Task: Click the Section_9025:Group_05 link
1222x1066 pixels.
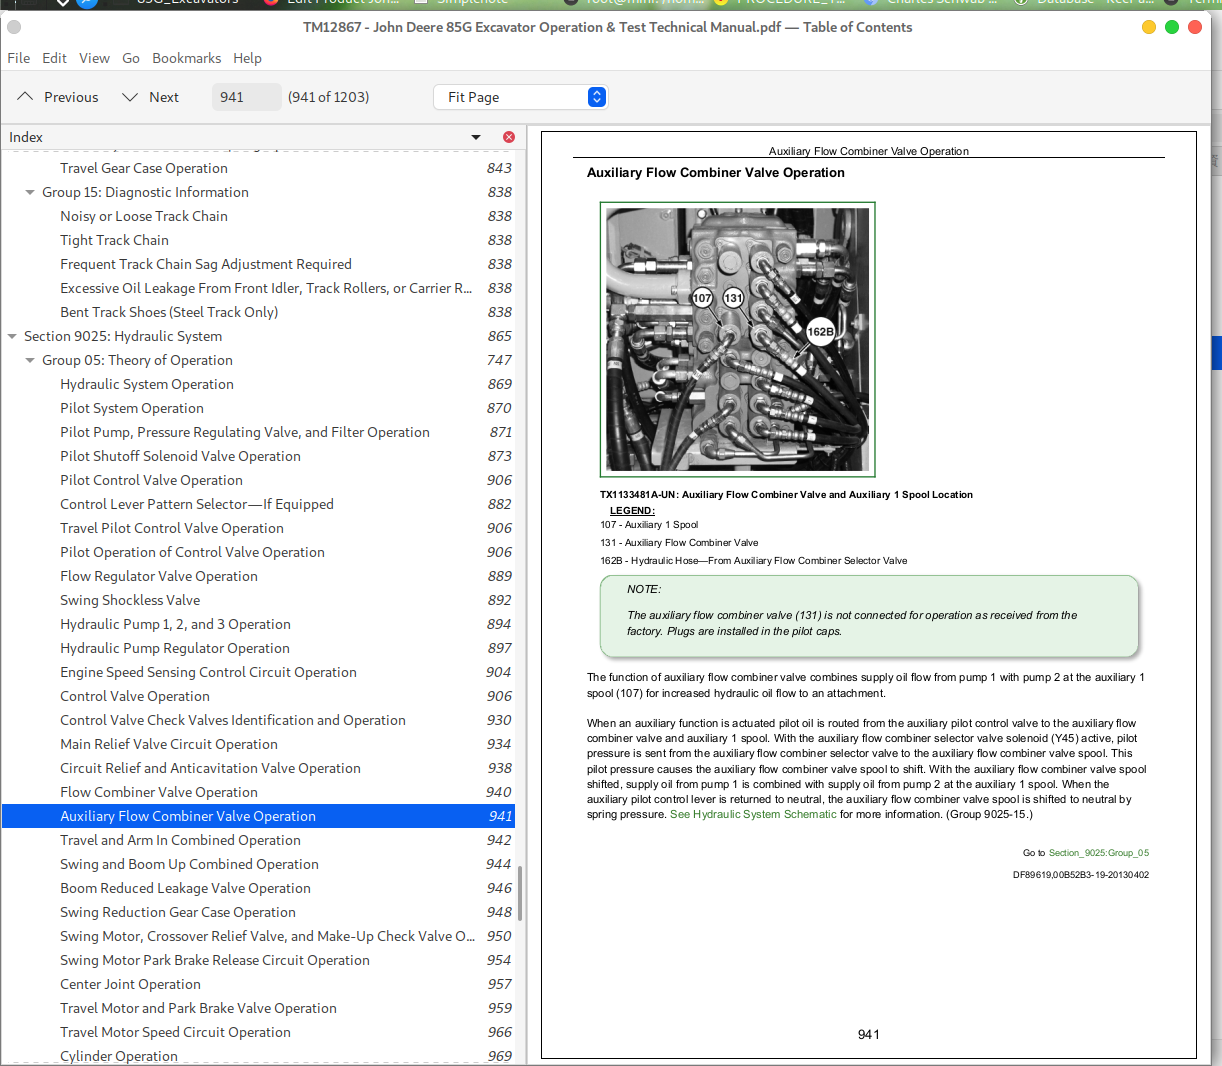Action: 1098,853
